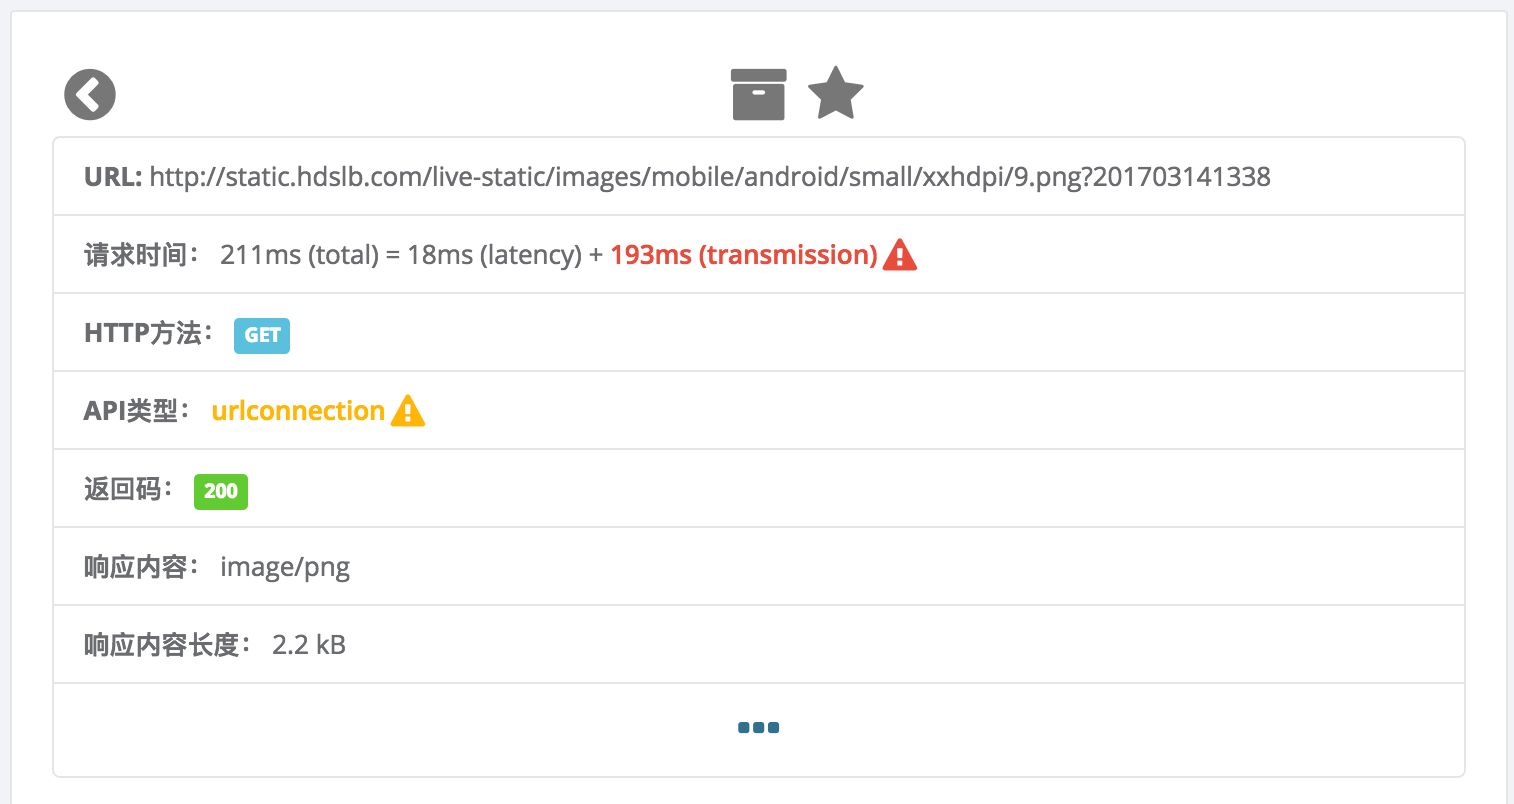1514x804 pixels.
Task: Click the 2.2 kB content length value
Action: pos(309,645)
